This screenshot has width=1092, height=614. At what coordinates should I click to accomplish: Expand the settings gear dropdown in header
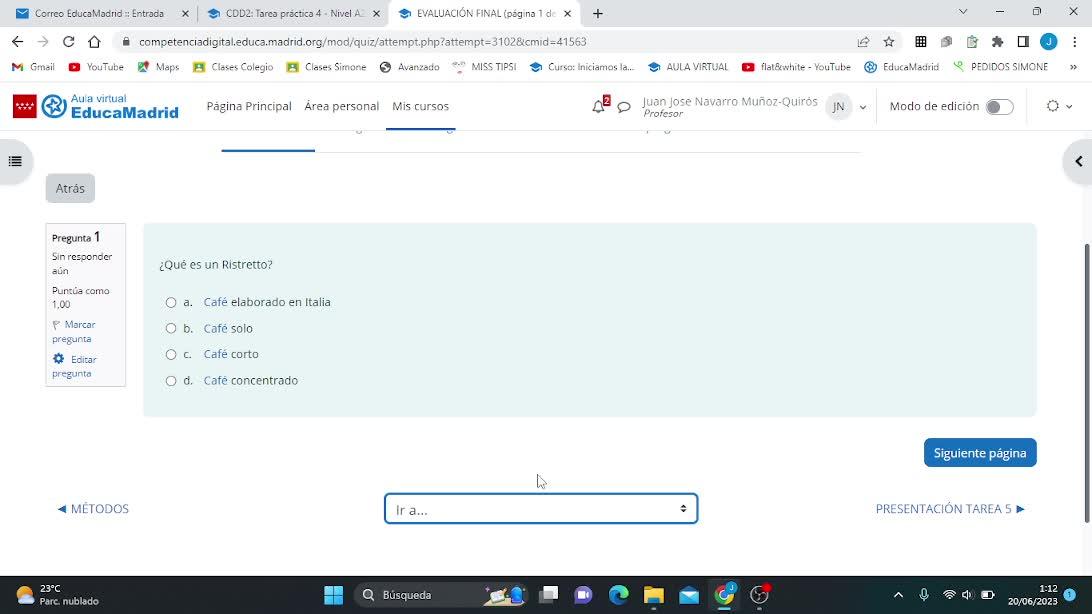click(x=1059, y=107)
